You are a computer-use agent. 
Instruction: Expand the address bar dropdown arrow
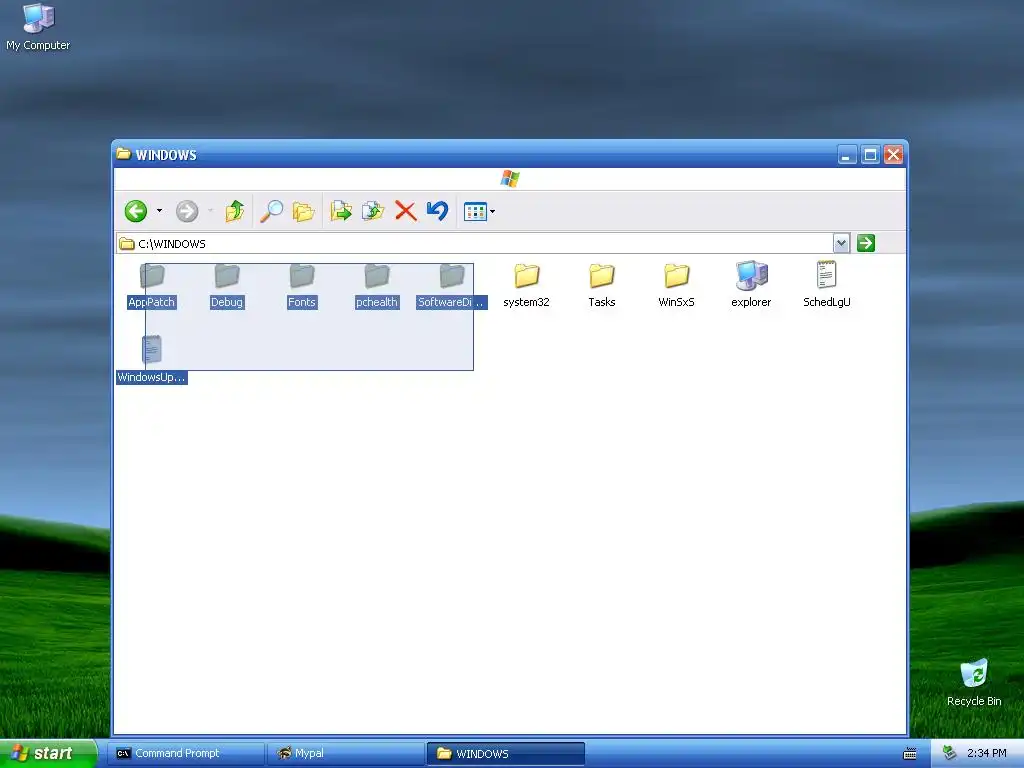[x=841, y=244]
